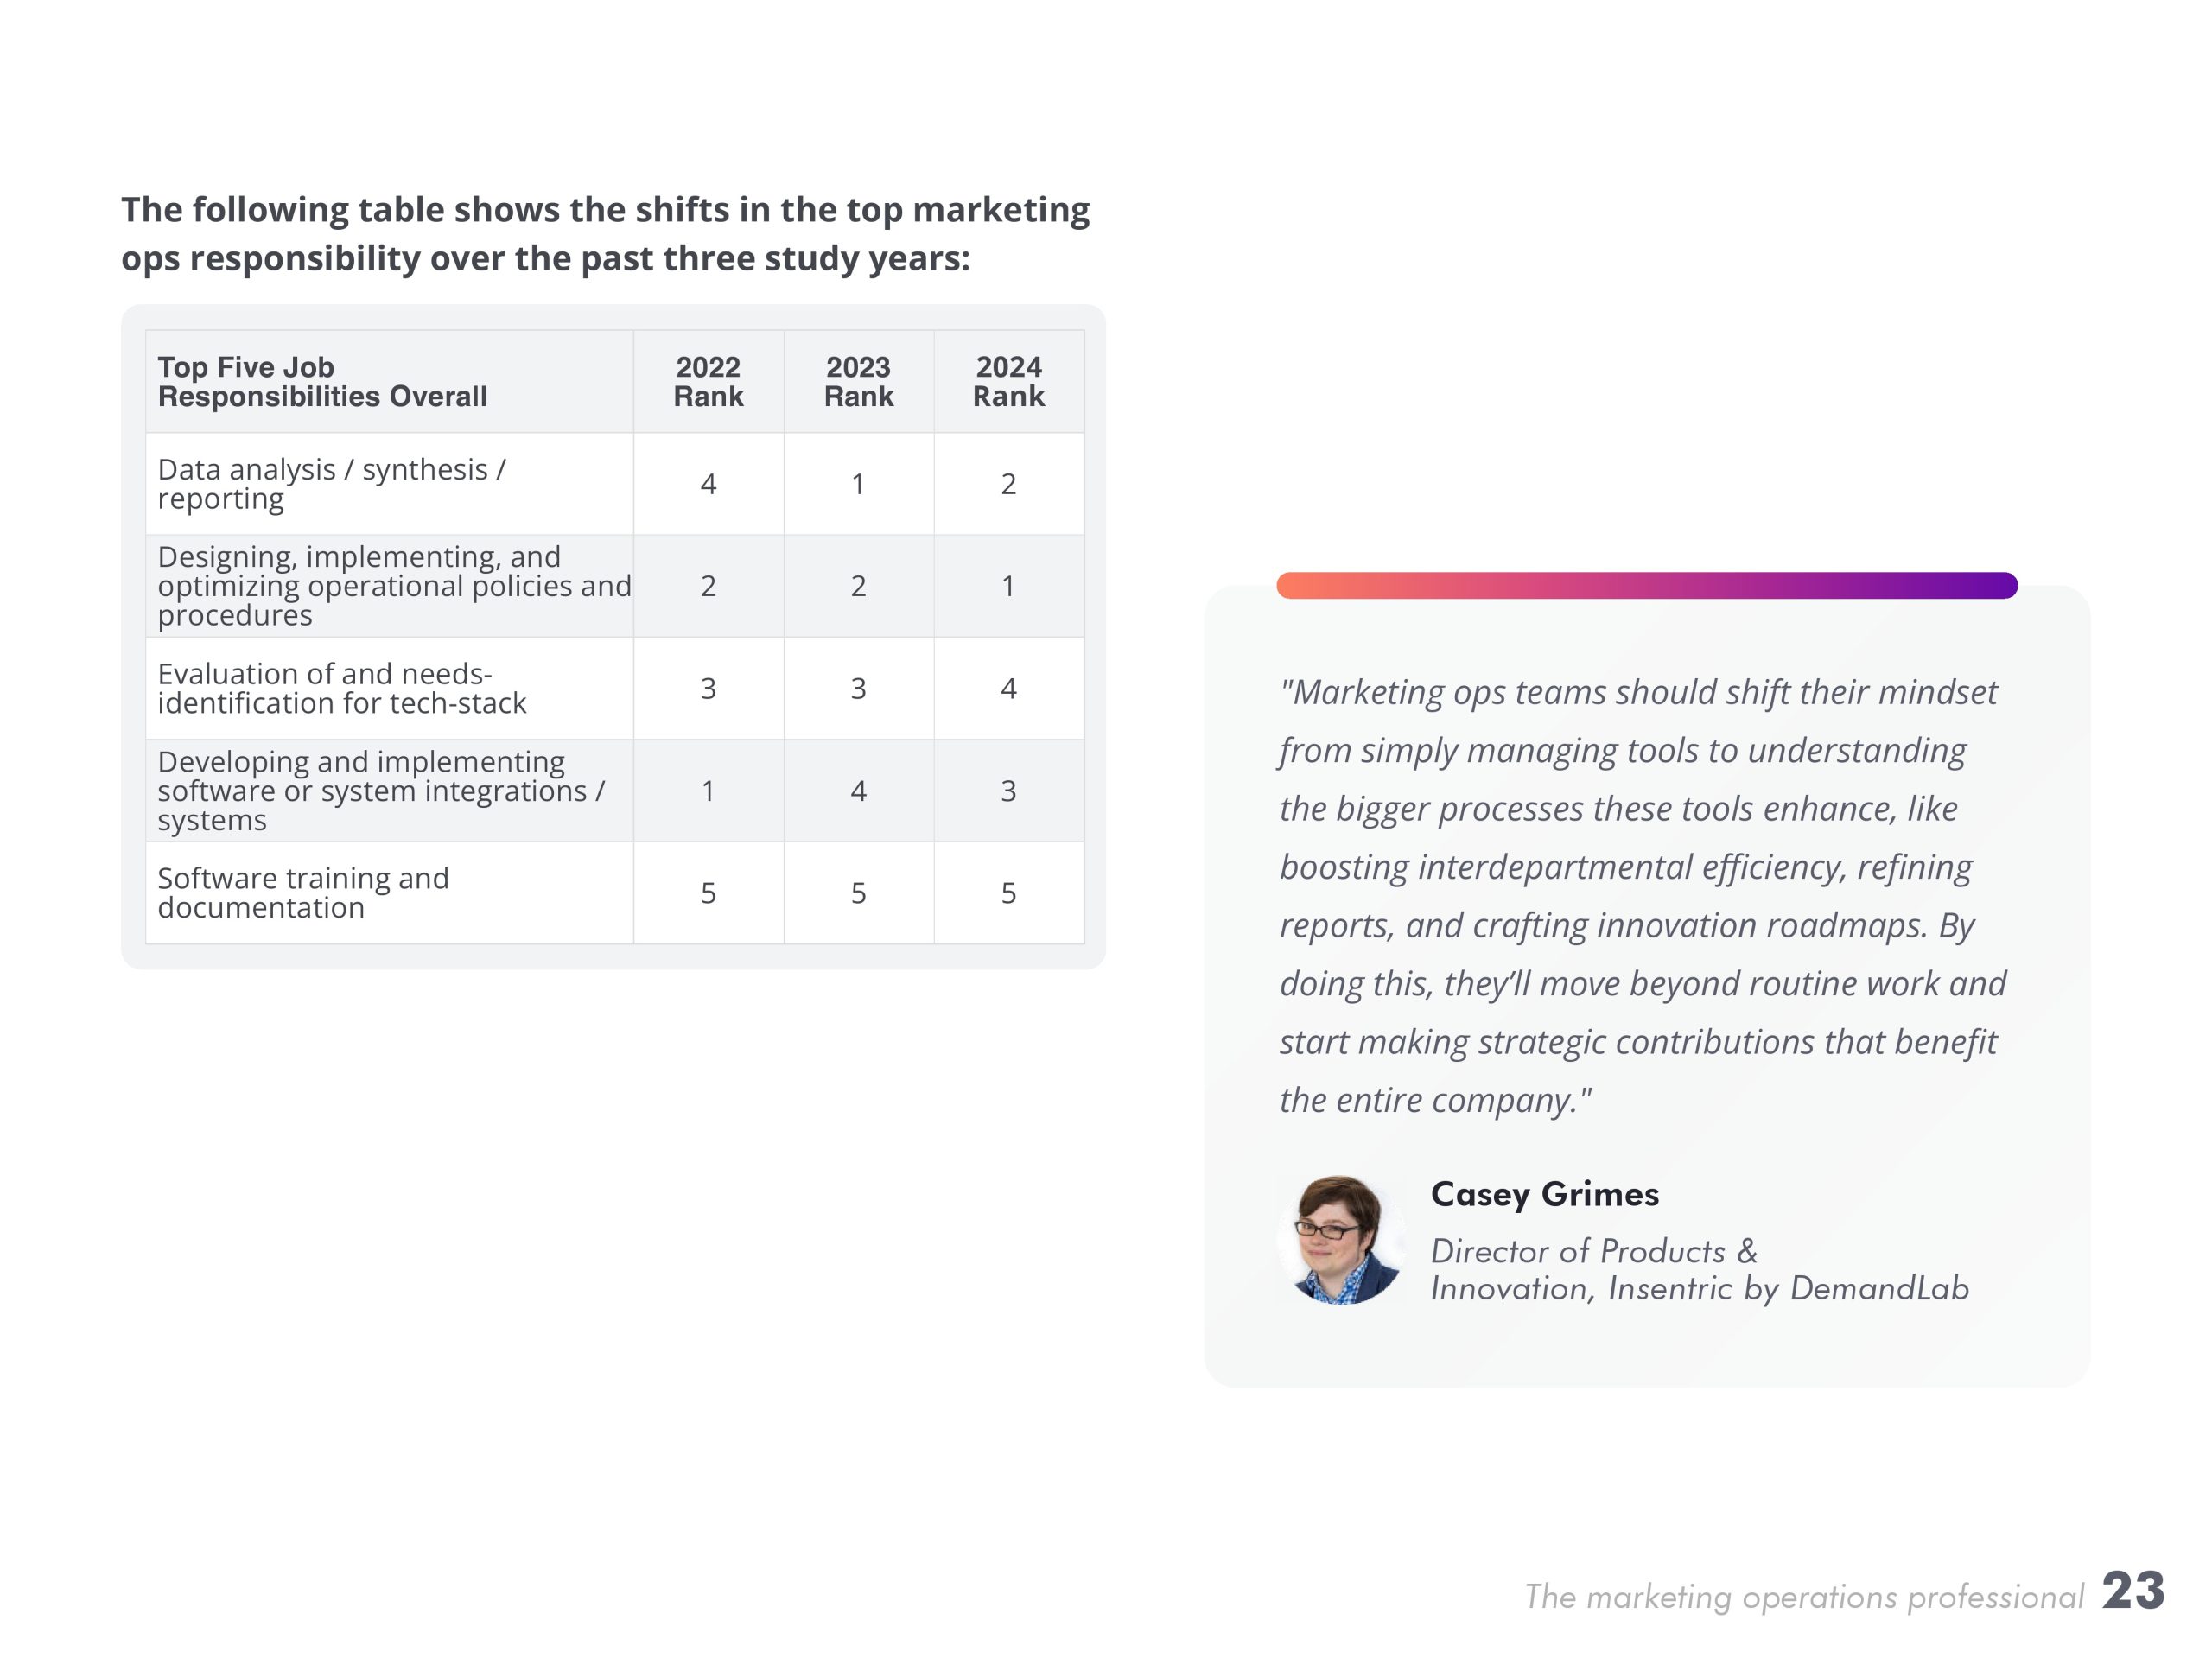Image resolution: width=2212 pixels, height=1658 pixels.
Task: Click Casey Grimes' profile photo
Action: [1340, 1240]
